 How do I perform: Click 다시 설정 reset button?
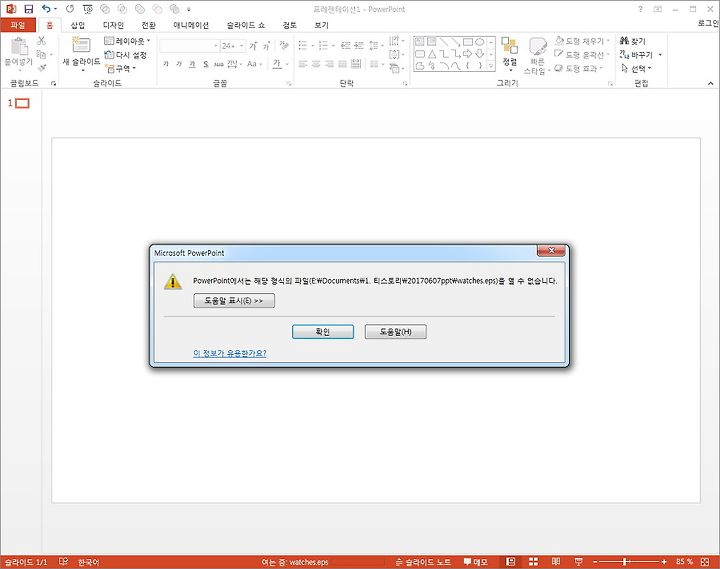coord(125,55)
